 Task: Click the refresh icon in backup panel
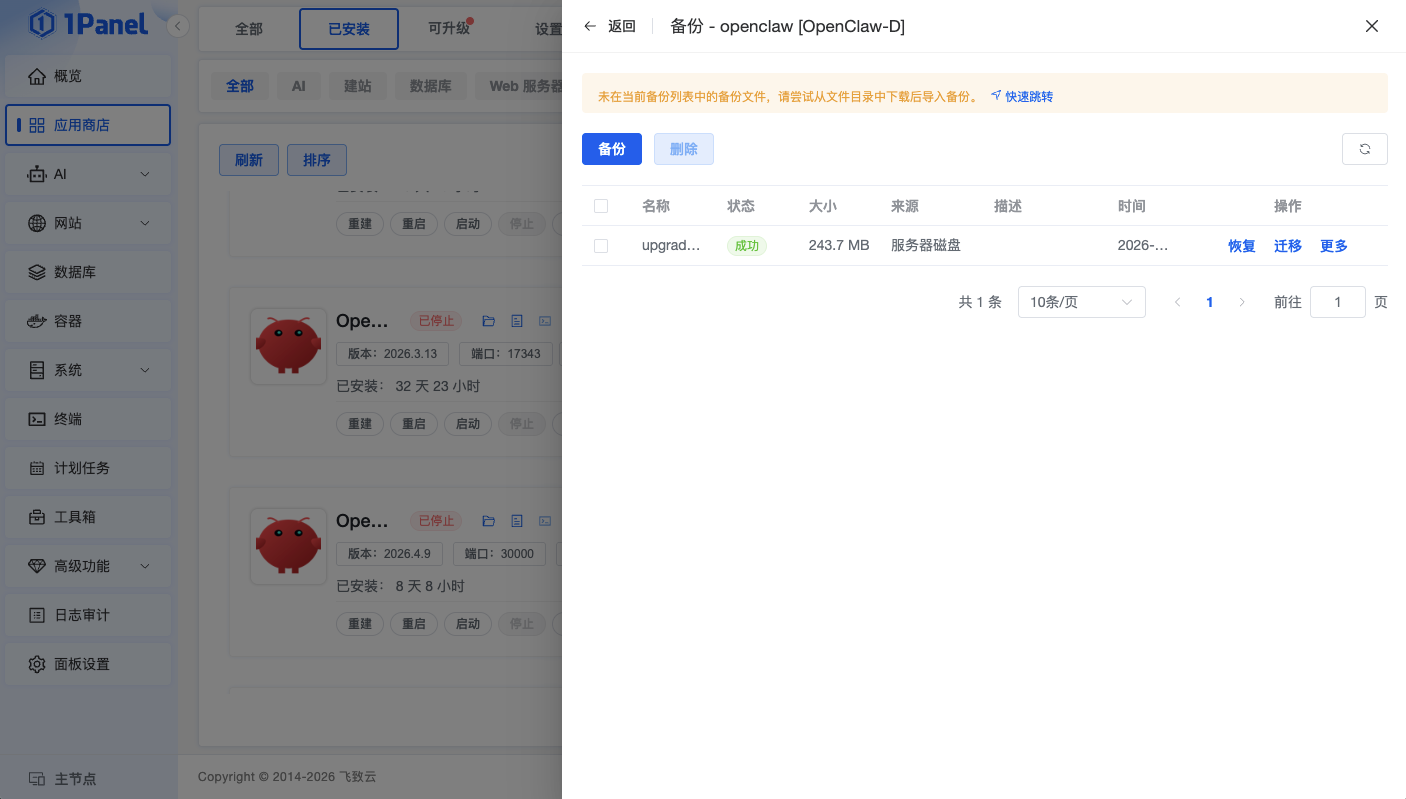coord(1364,149)
